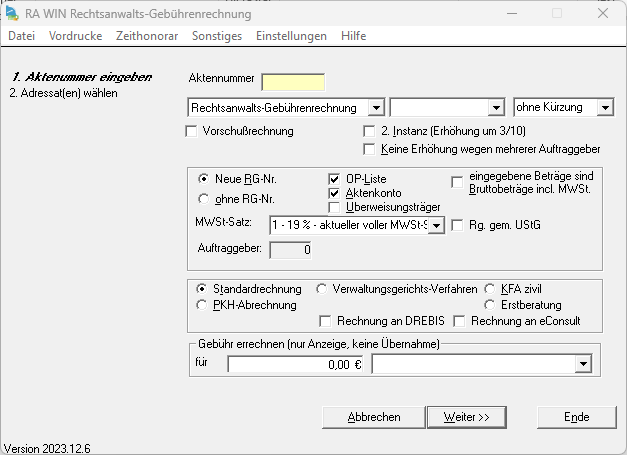The height and width of the screenshot is (455, 627).
Task: Uncheck the OP-Liste checkbox
Action: pos(334,179)
